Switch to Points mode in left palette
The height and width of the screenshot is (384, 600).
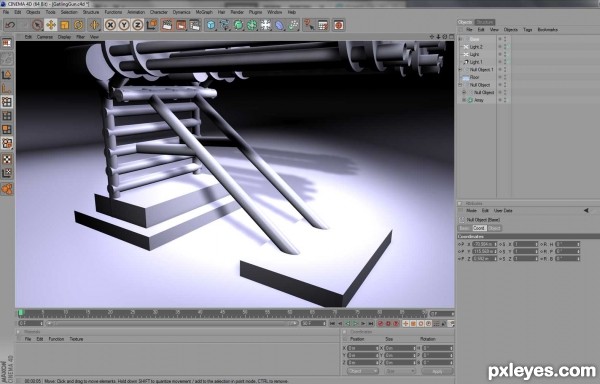click(x=7, y=102)
